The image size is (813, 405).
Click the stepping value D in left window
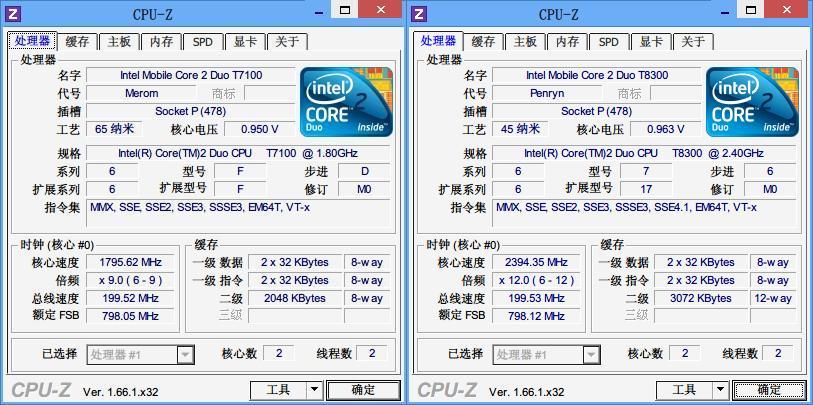[x=365, y=171]
